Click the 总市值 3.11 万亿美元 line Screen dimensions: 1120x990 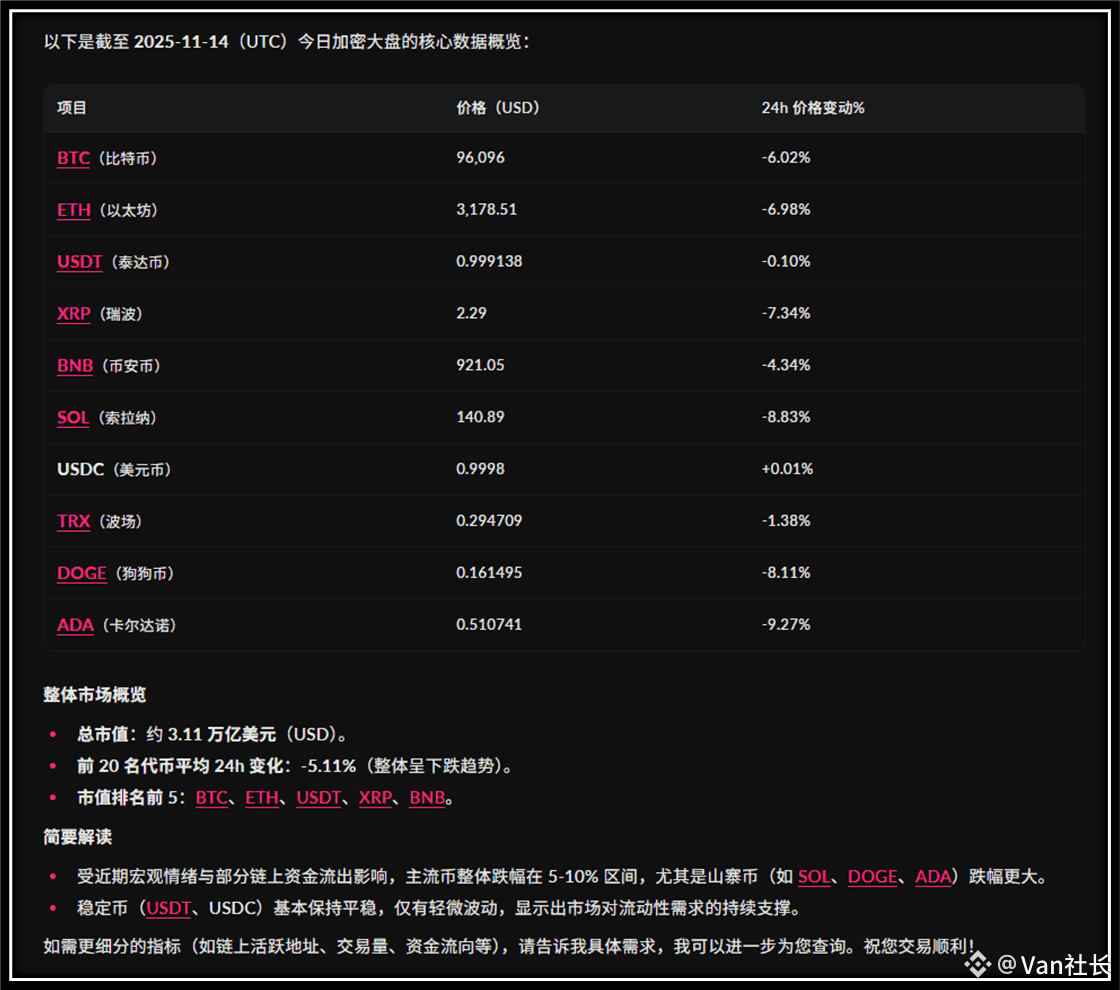click(212, 734)
